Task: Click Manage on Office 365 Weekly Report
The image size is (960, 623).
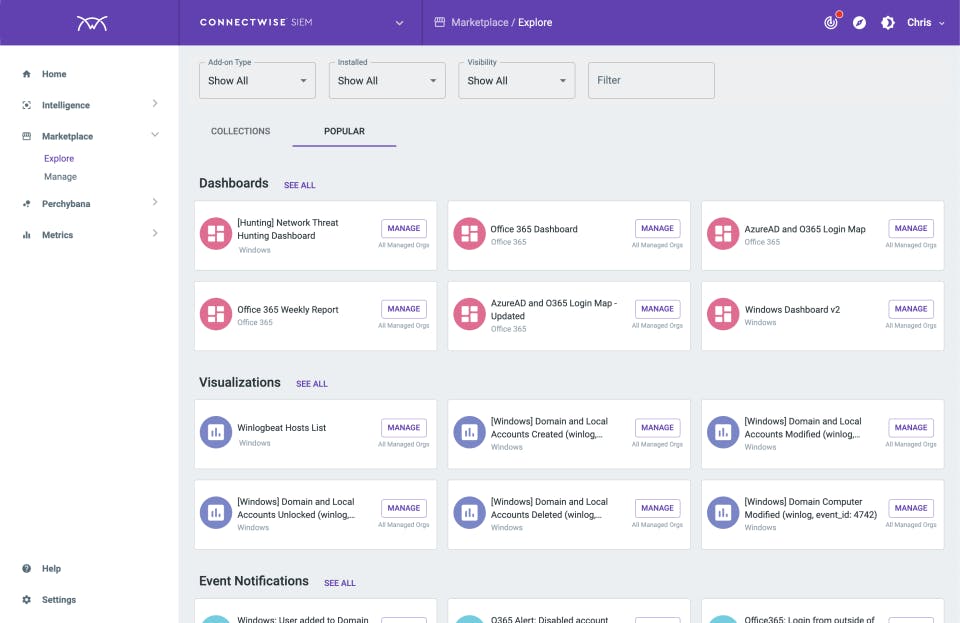Action: point(404,309)
